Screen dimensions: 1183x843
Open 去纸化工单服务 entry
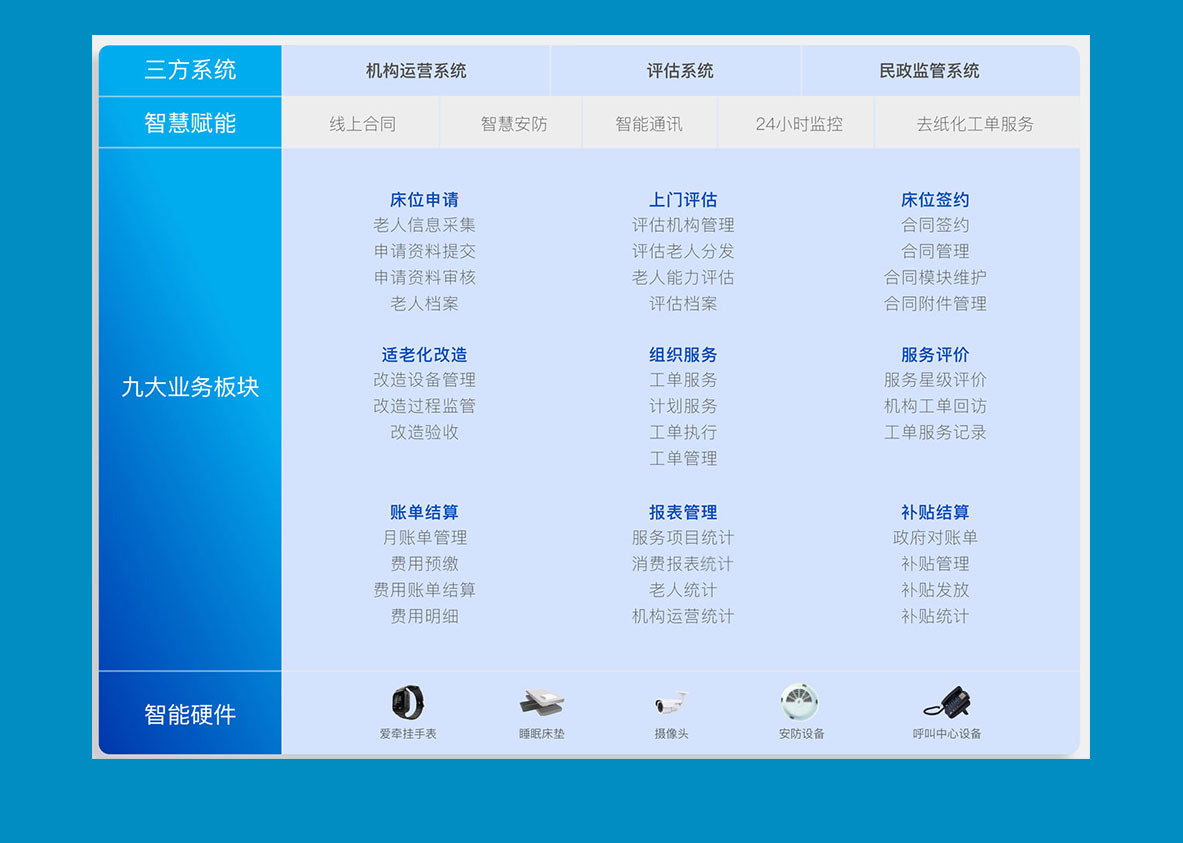[975, 124]
